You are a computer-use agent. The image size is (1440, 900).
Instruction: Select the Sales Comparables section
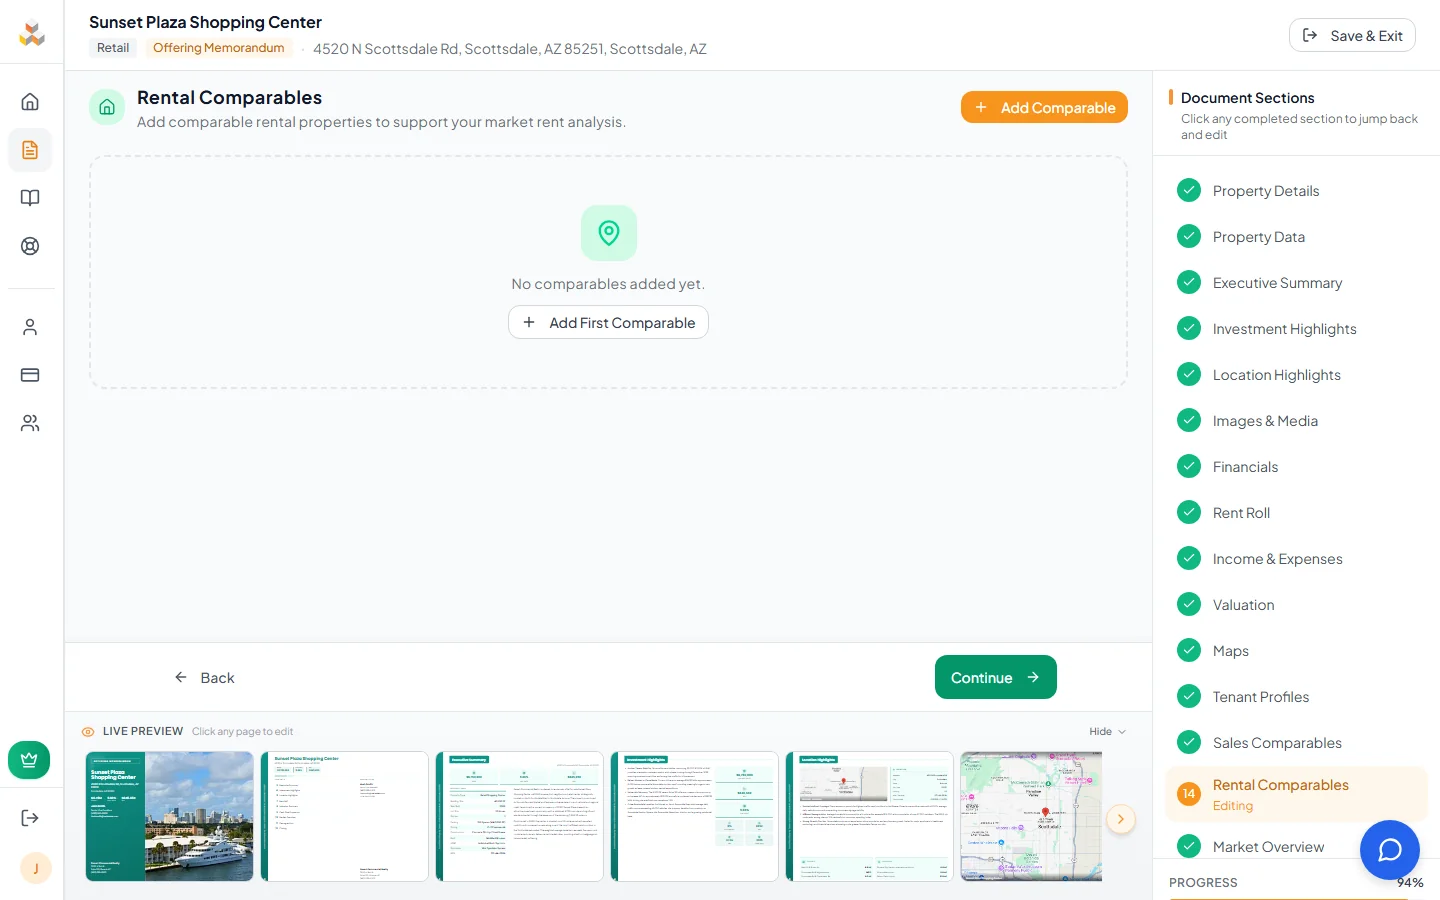pyautogui.click(x=1277, y=742)
